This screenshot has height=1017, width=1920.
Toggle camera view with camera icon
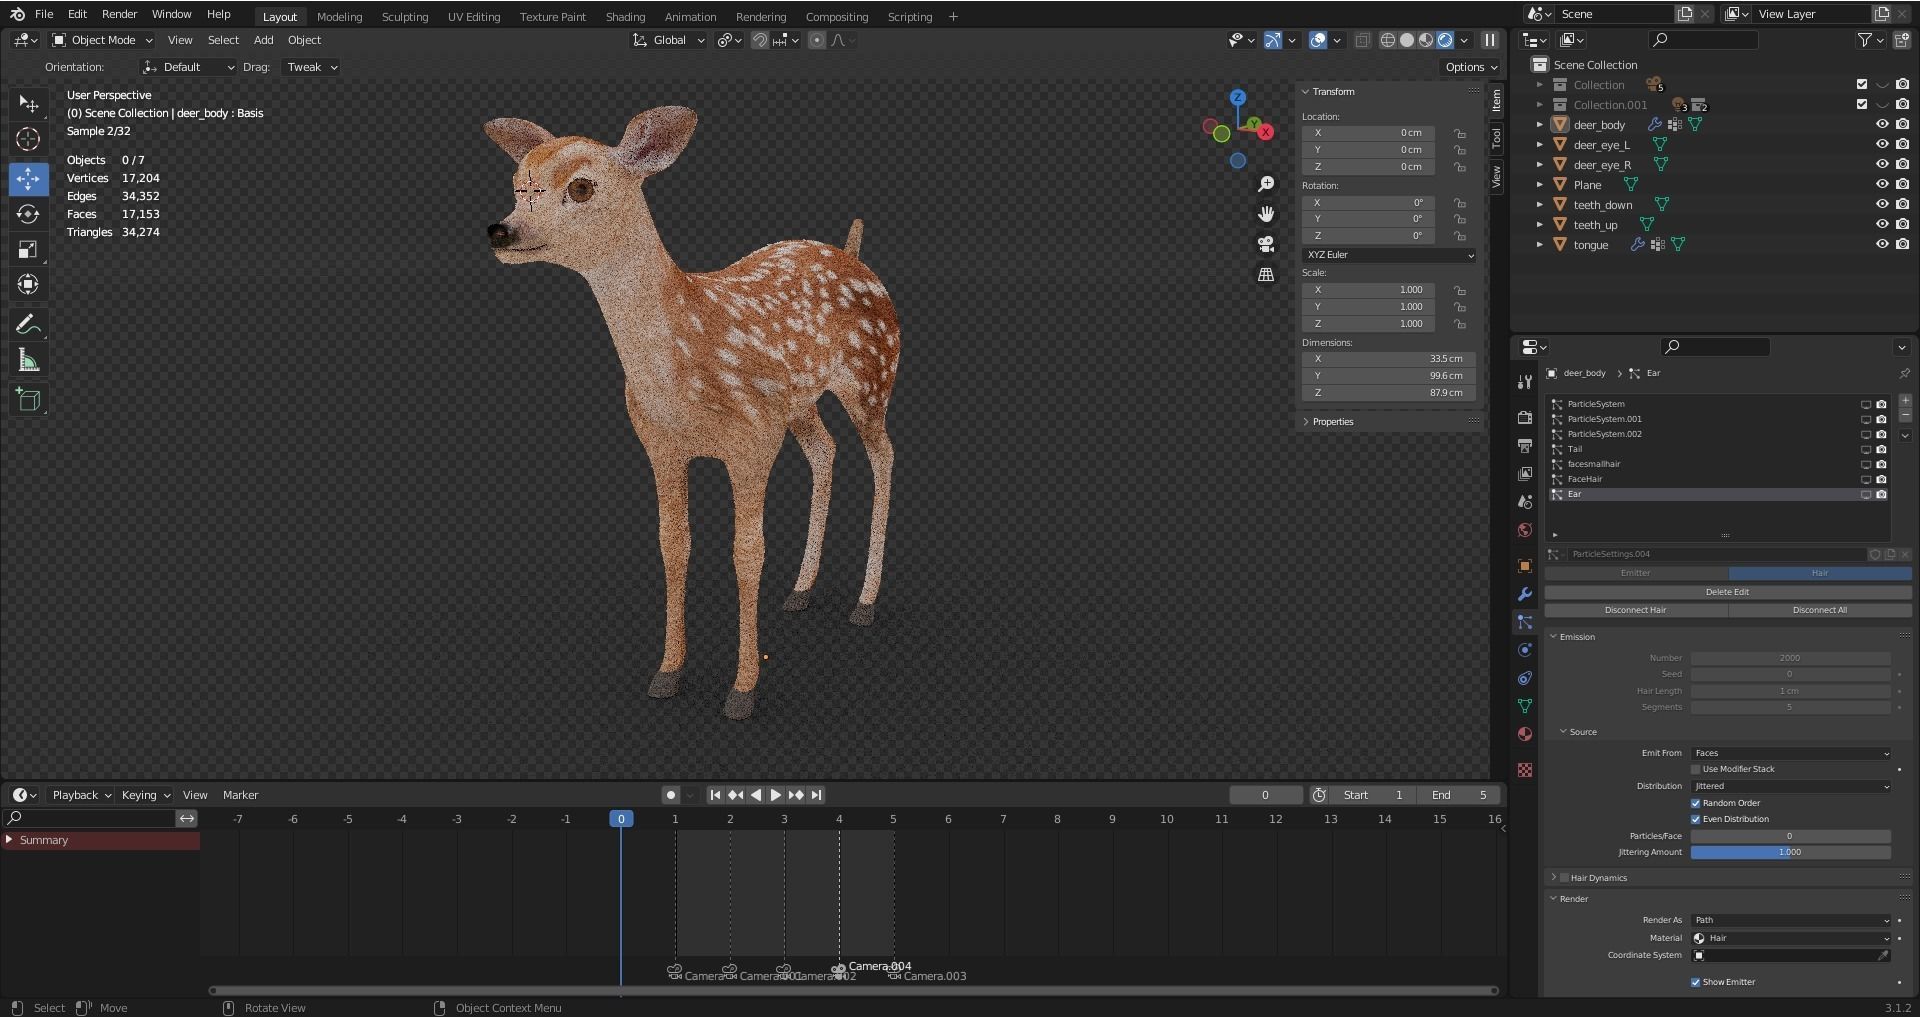1266,244
